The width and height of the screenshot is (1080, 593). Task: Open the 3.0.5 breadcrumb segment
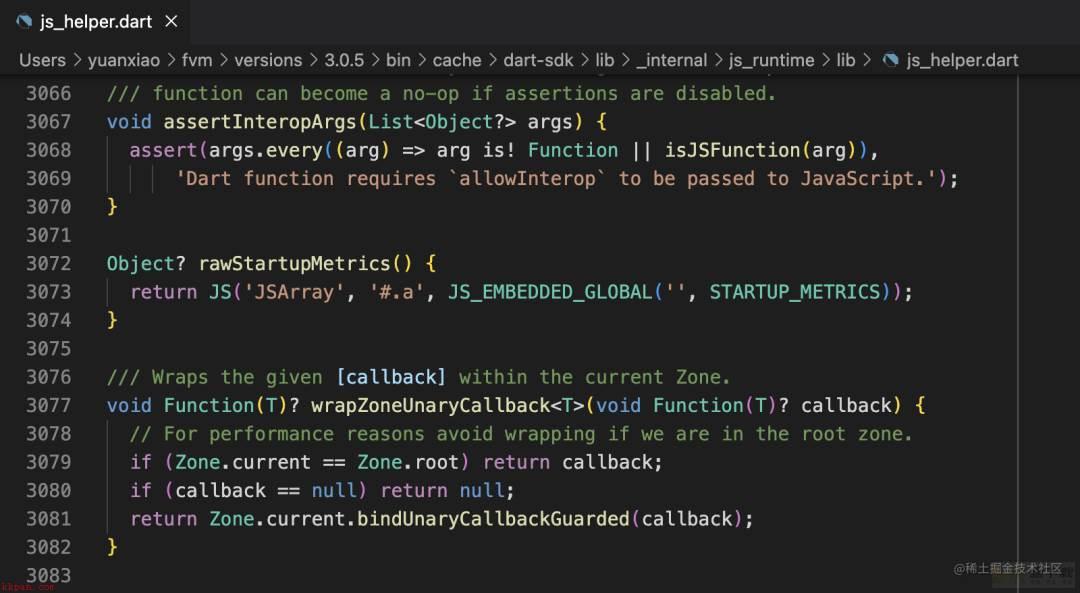(344, 61)
